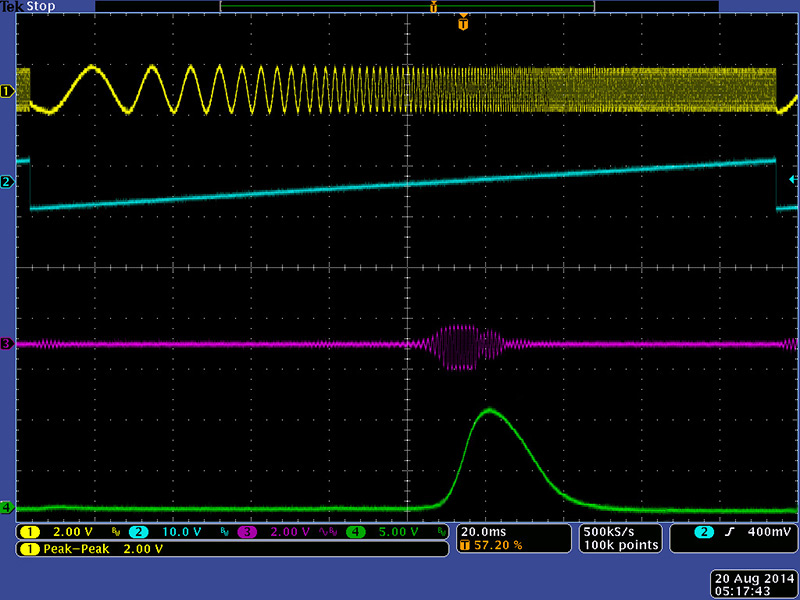Click the rising edge trigger slope icon
This screenshot has width=800, height=600.
click(730, 532)
